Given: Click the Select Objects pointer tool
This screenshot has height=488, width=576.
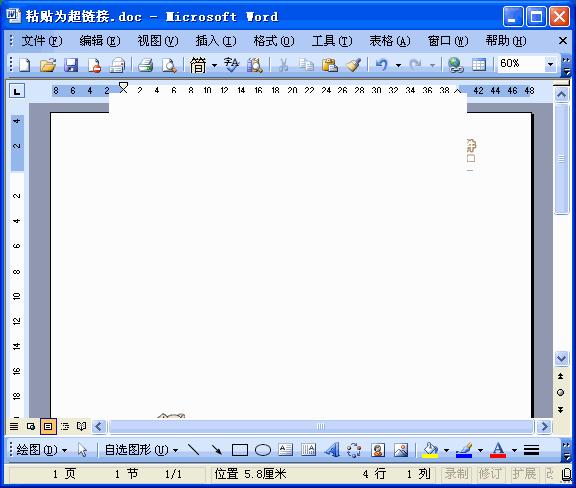Looking at the screenshot, I should pyautogui.click(x=82, y=449).
